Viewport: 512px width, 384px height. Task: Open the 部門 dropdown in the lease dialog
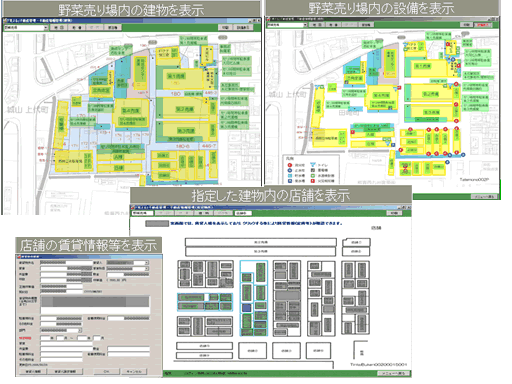(x=80, y=330)
